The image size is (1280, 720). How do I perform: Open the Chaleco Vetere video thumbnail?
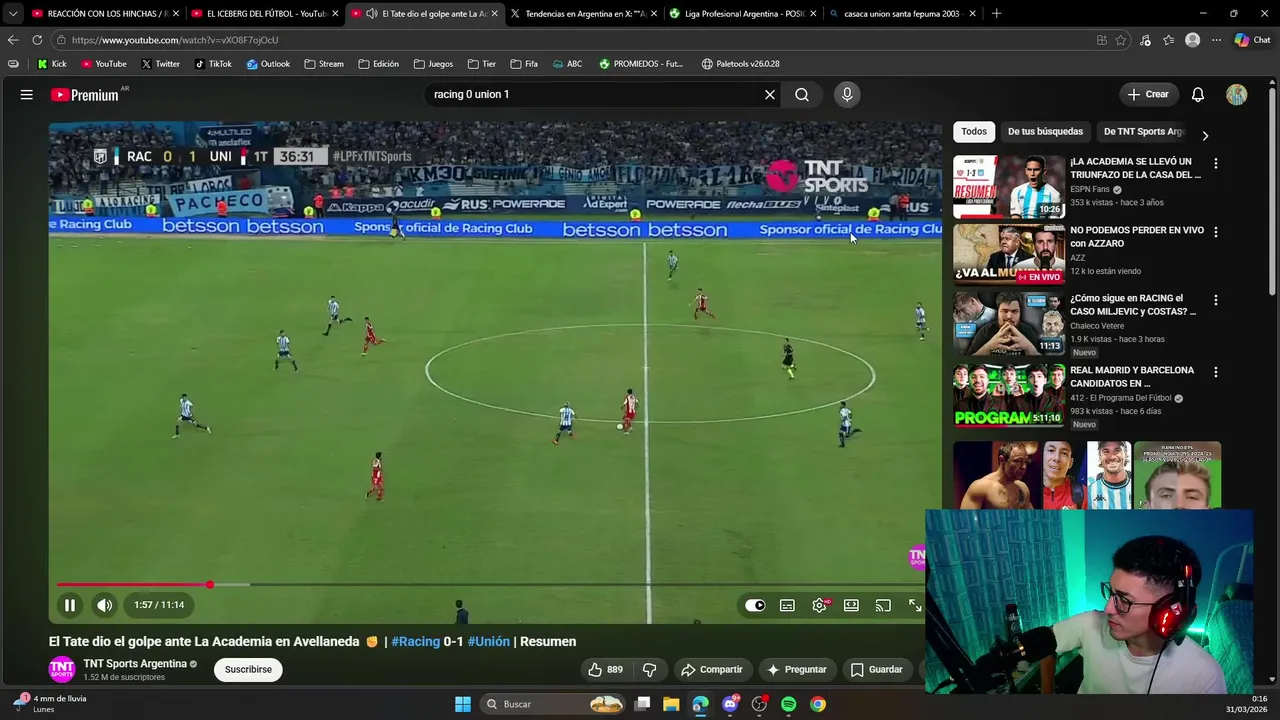pyautogui.click(x=1009, y=324)
